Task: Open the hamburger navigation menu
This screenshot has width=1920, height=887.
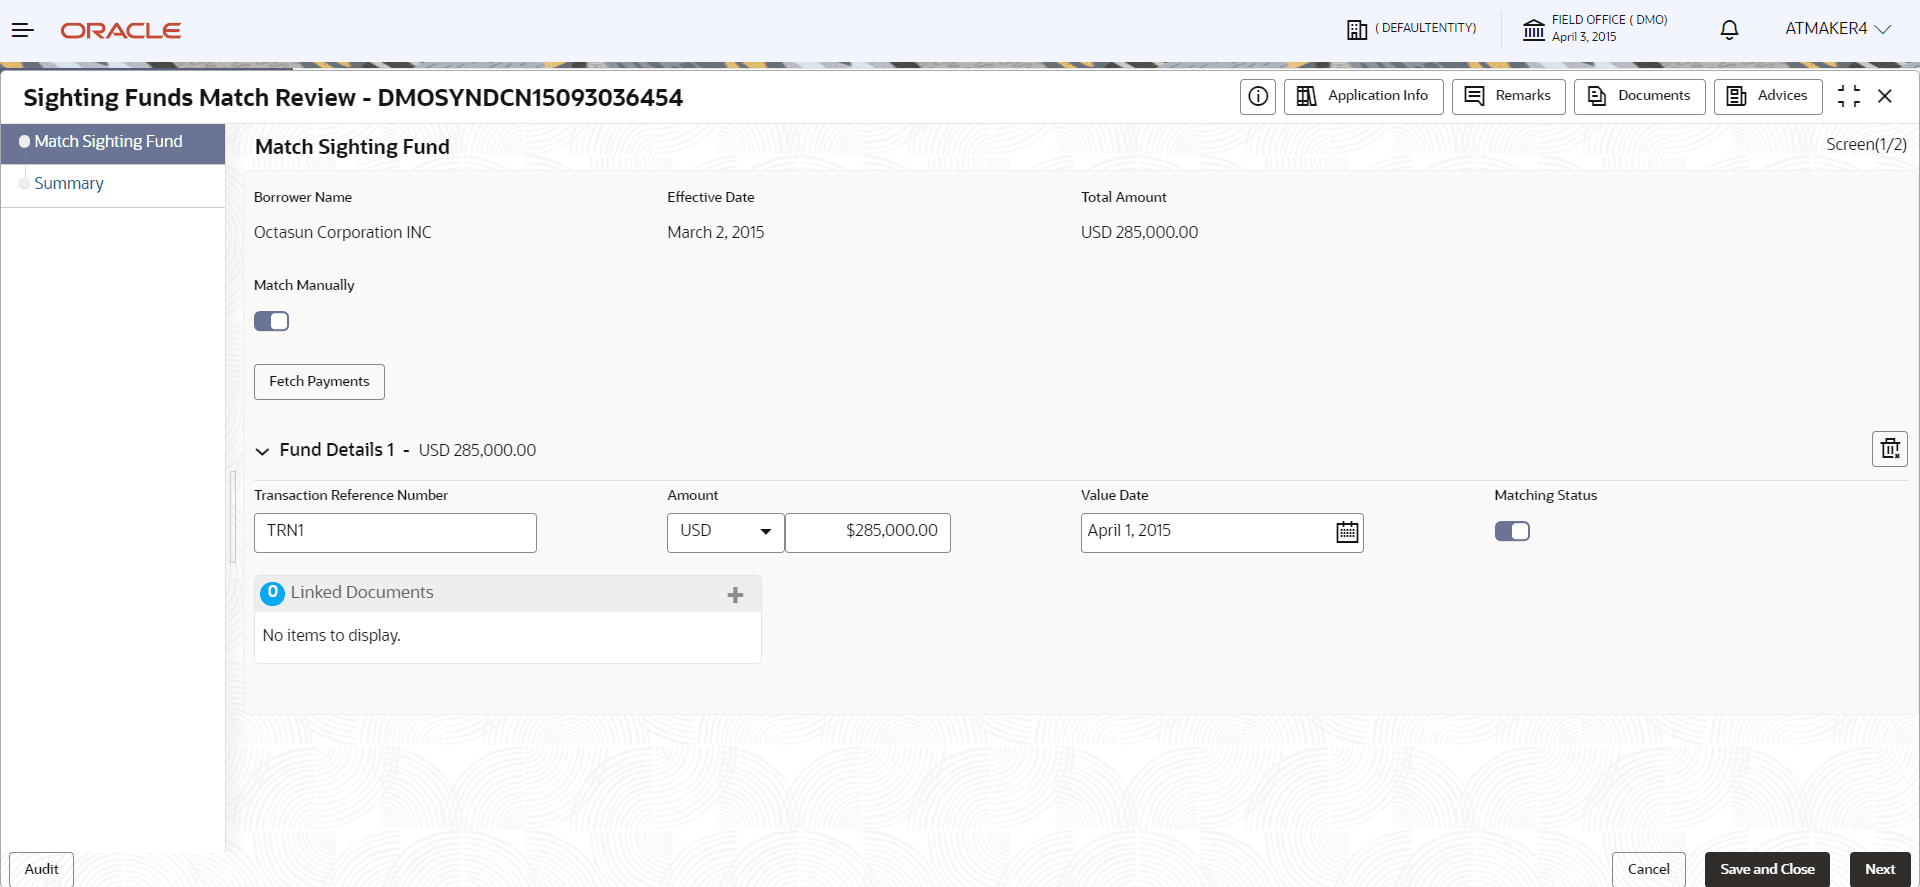Action: (23, 30)
